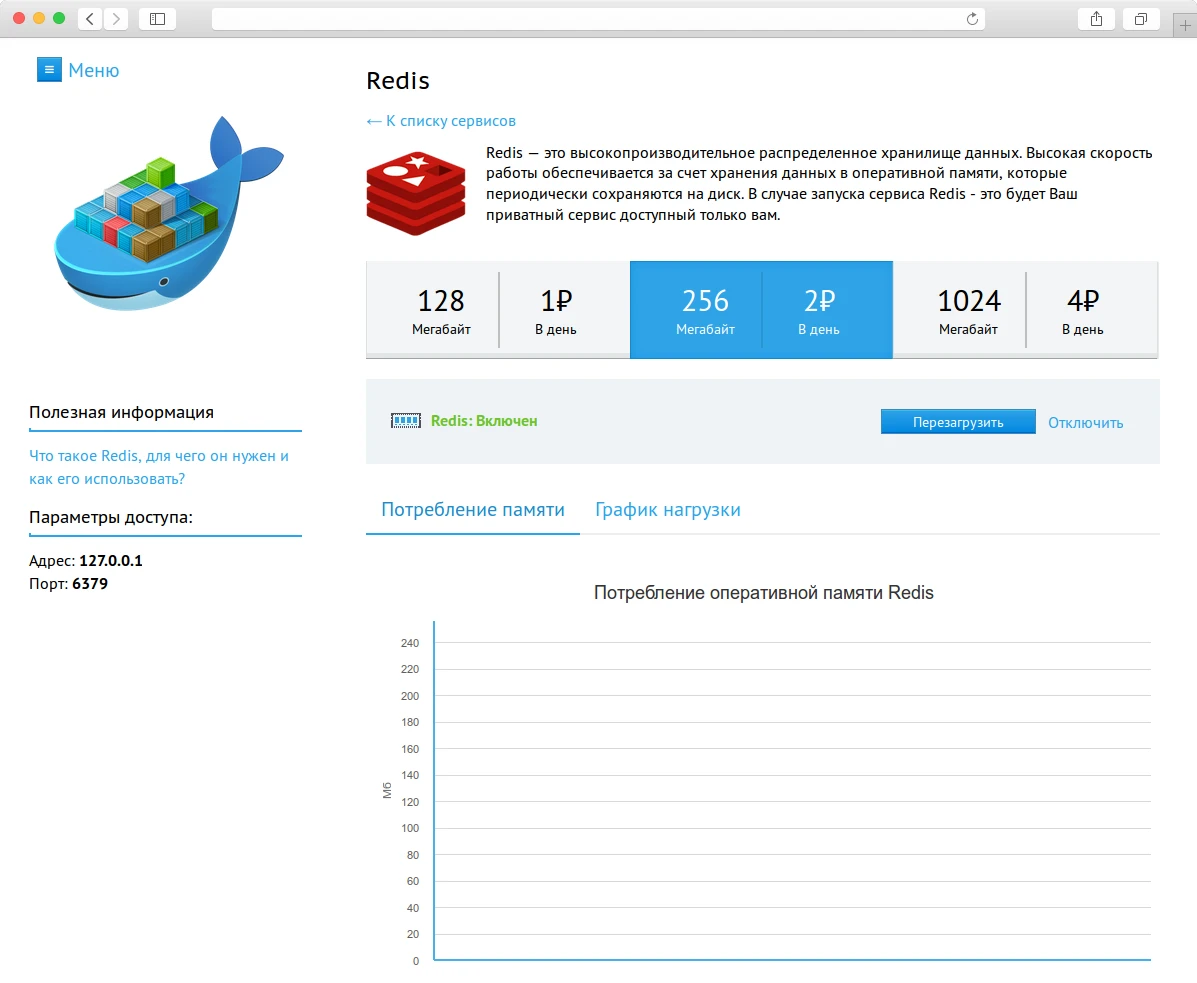Switch to the График нагрузки tab
This screenshot has height=983, width=1197.
point(667,509)
